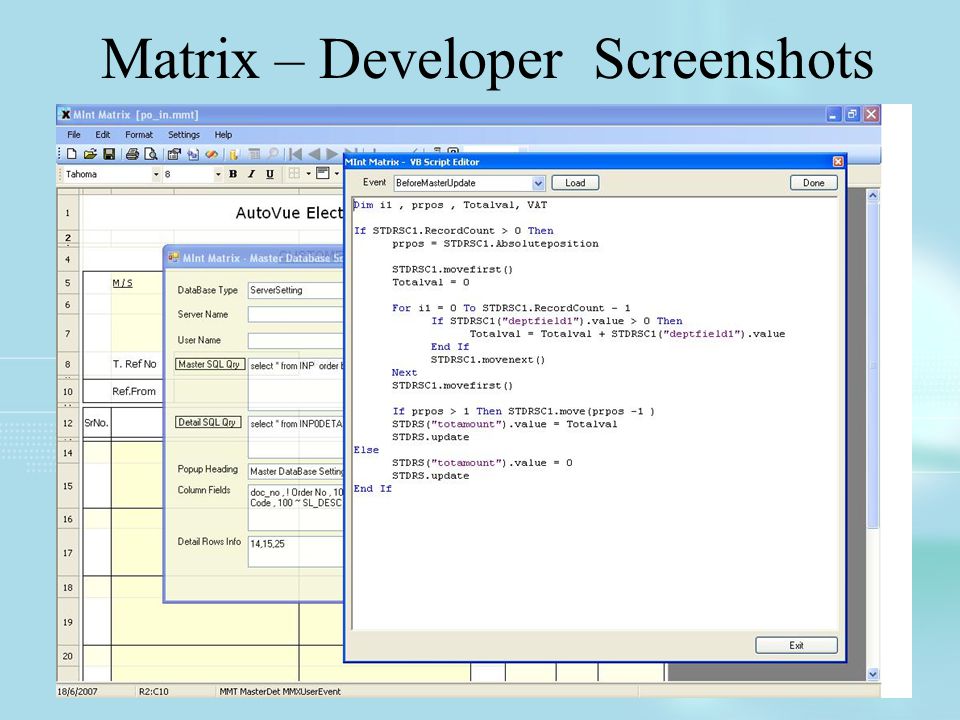Toggle Italic formatting
Screen dimensions: 960x720
tap(251, 174)
